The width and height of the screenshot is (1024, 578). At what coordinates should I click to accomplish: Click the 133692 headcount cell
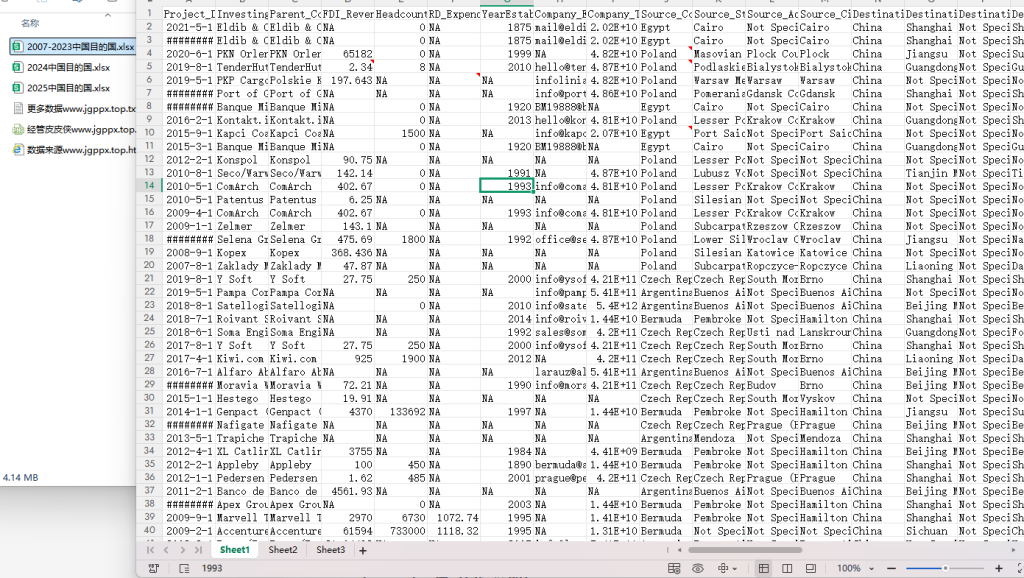[401, 411]
